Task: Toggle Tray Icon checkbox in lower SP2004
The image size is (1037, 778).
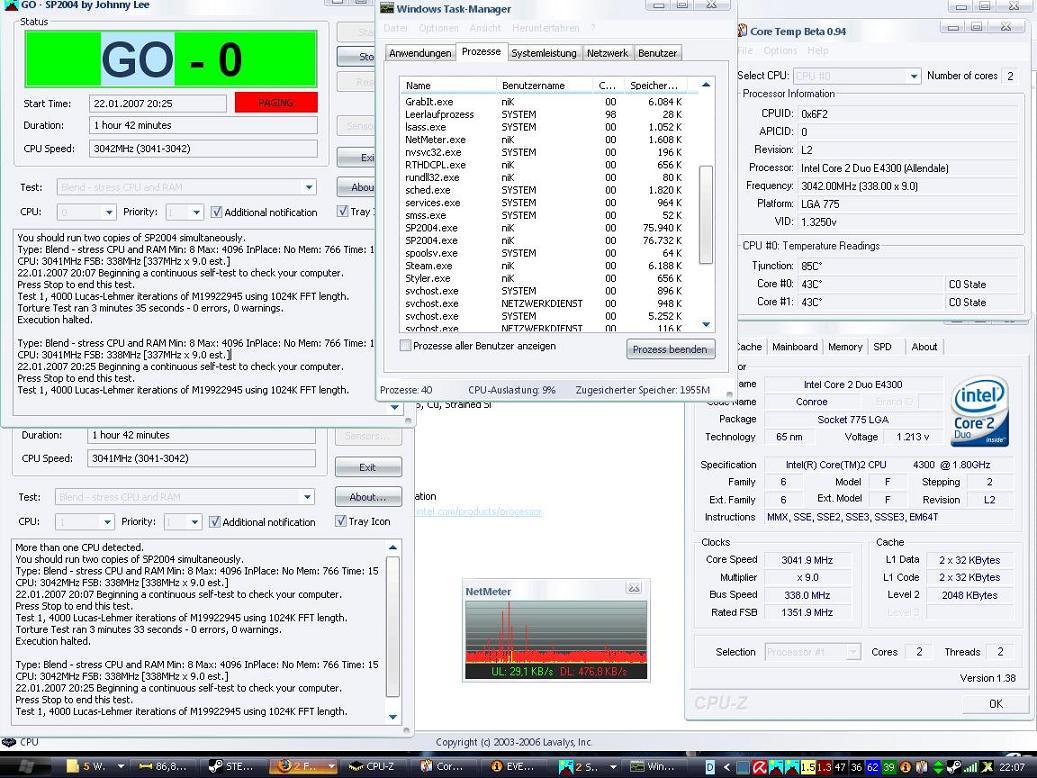Action: 341,521
